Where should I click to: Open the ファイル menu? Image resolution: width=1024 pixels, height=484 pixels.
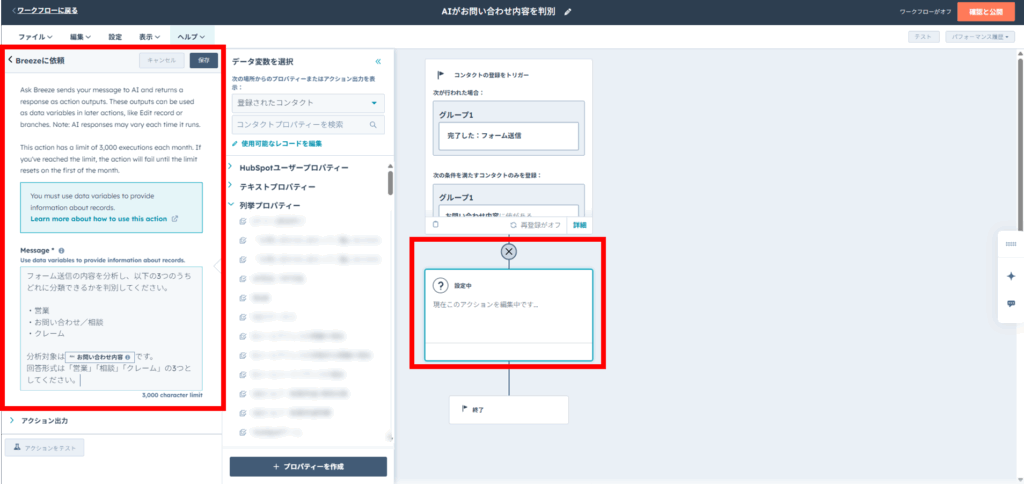[35, 37]
